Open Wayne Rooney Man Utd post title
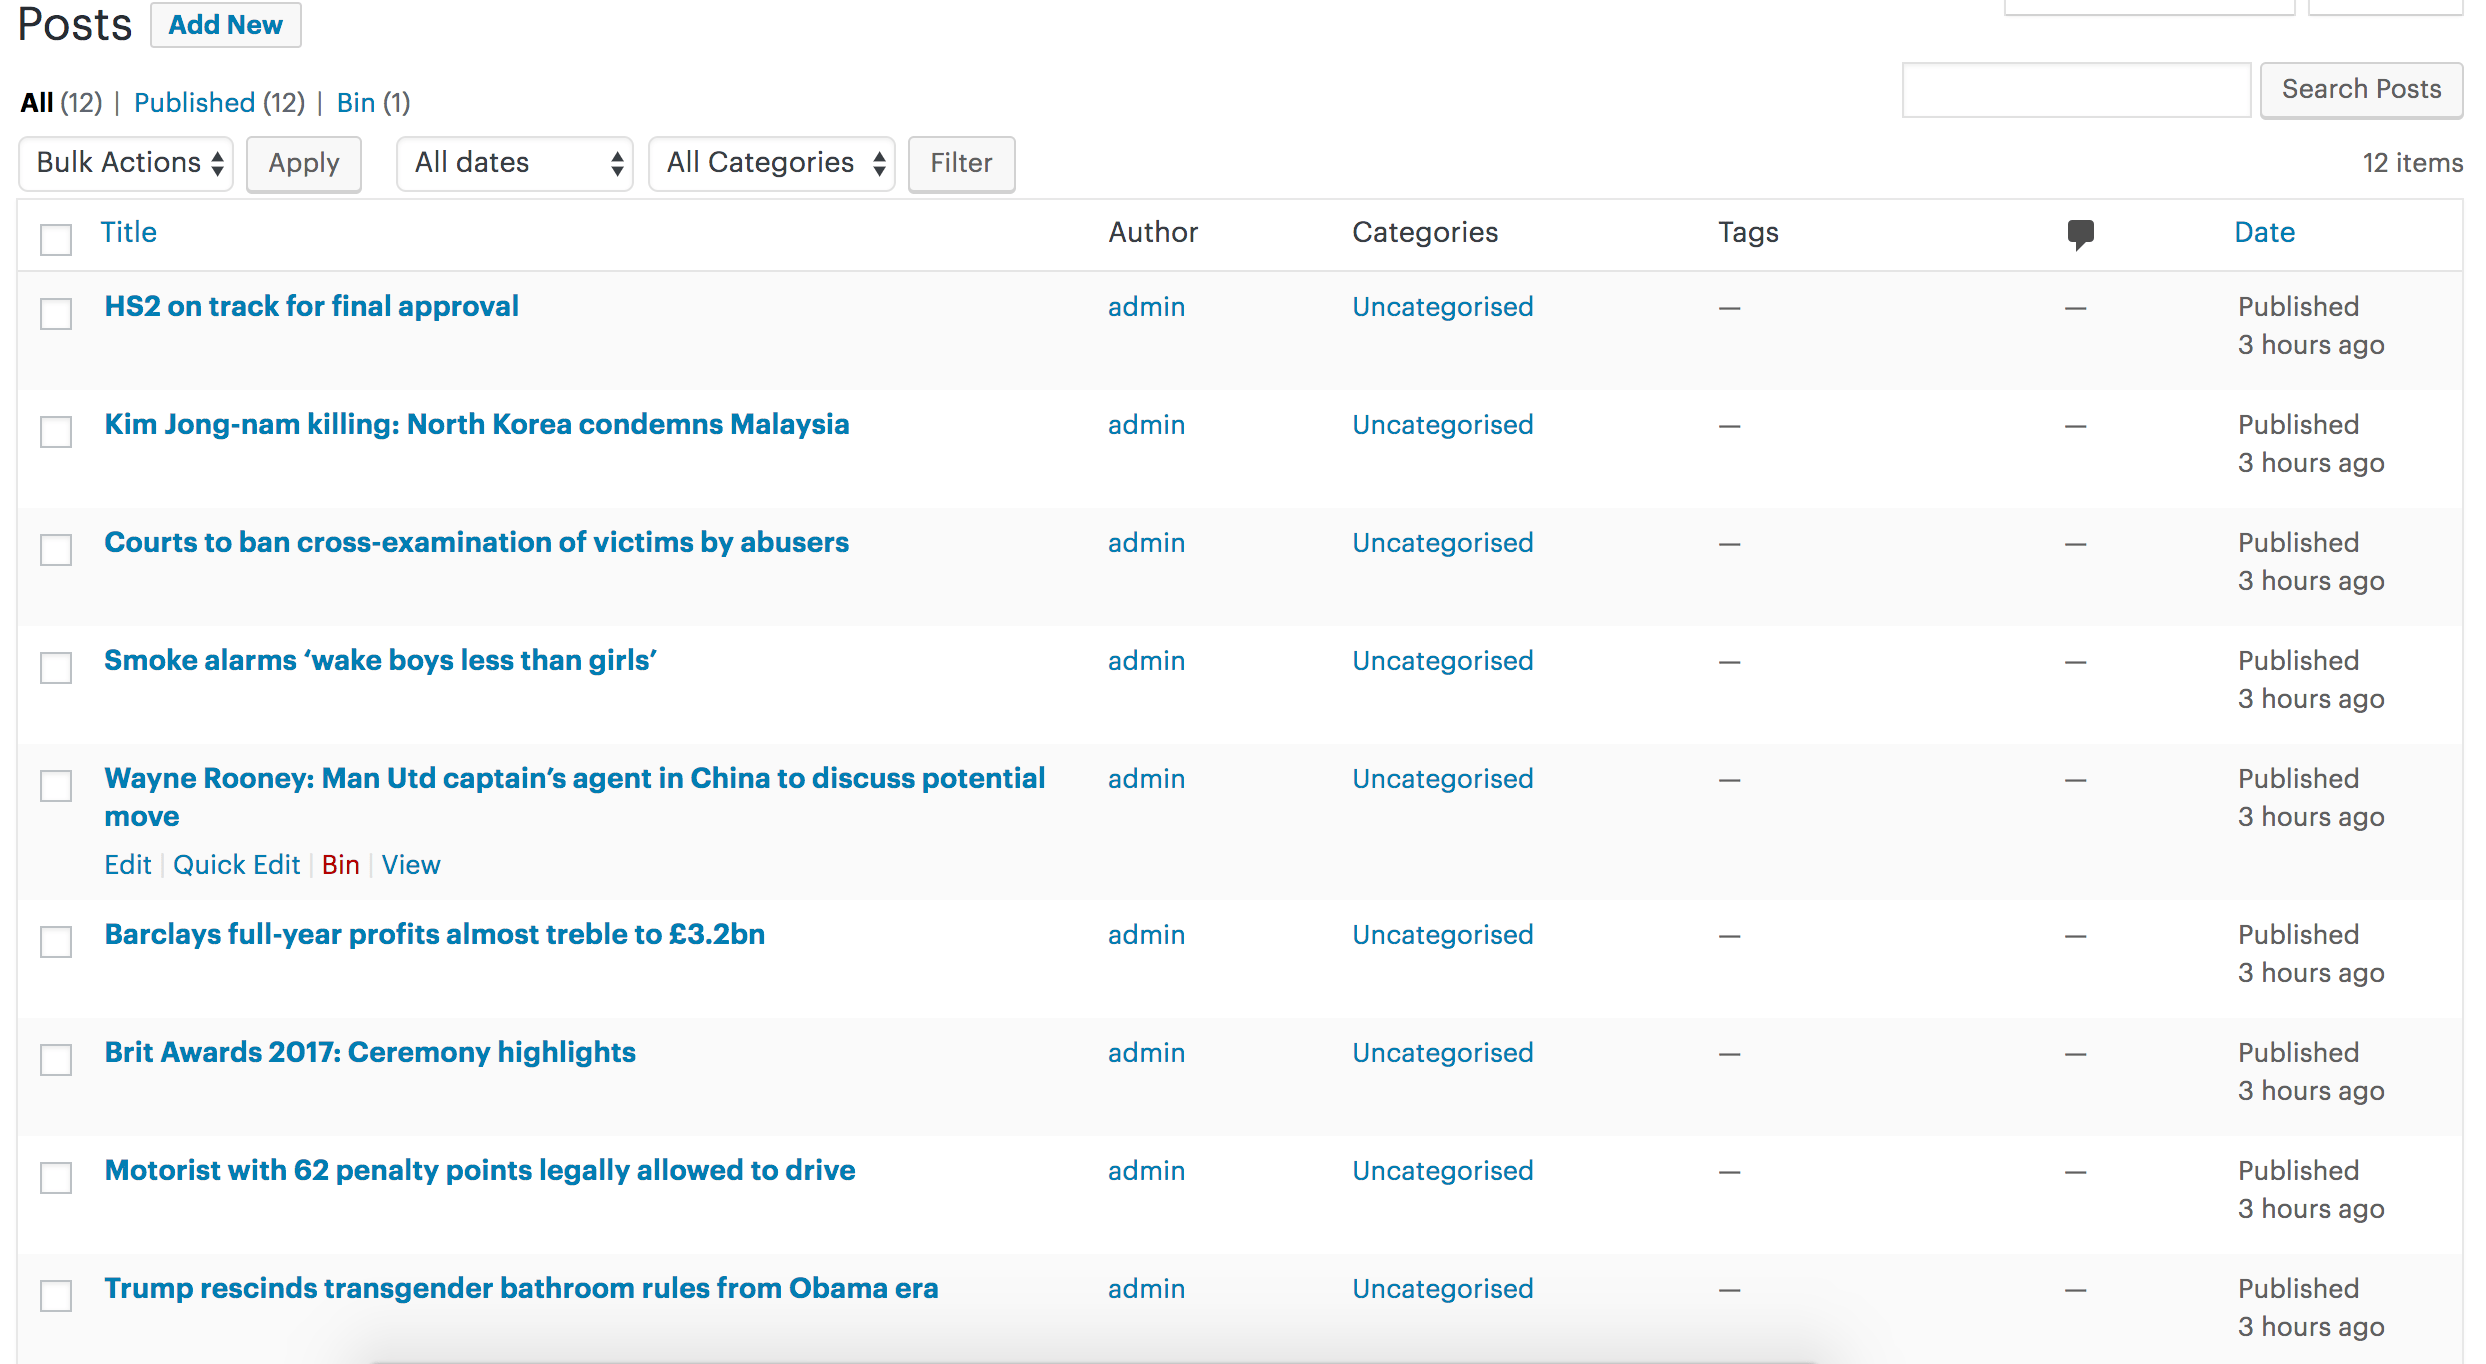 (575, 796)
